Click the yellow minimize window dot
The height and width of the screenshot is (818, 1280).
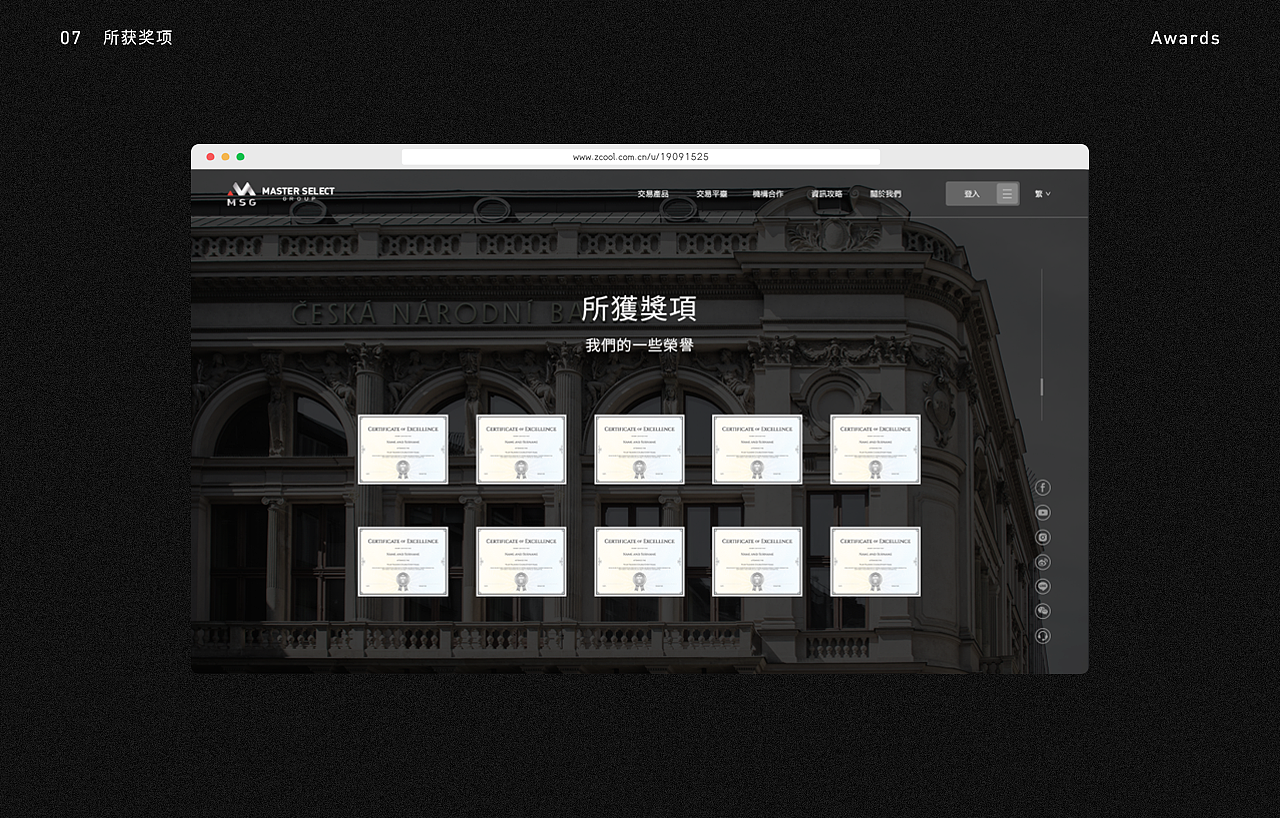pos(226,157)
